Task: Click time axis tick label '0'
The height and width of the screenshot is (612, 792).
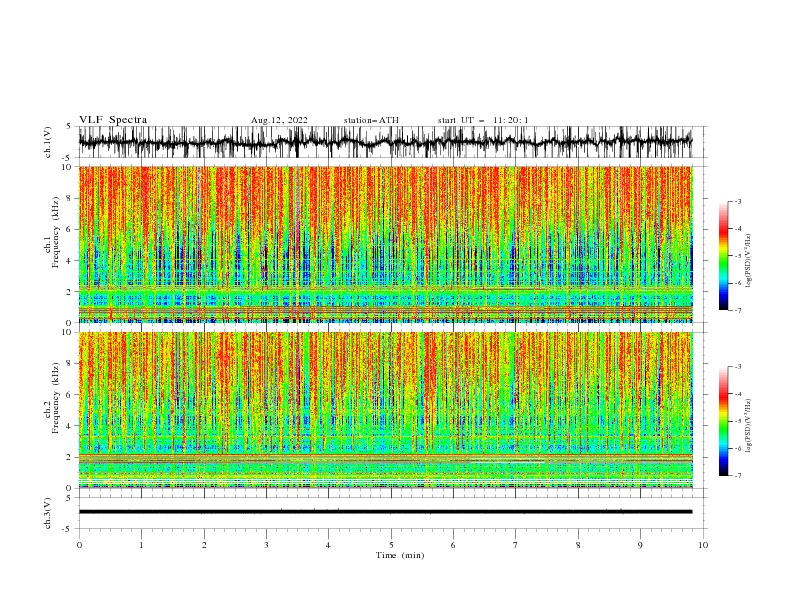Action: click(79, 545)
